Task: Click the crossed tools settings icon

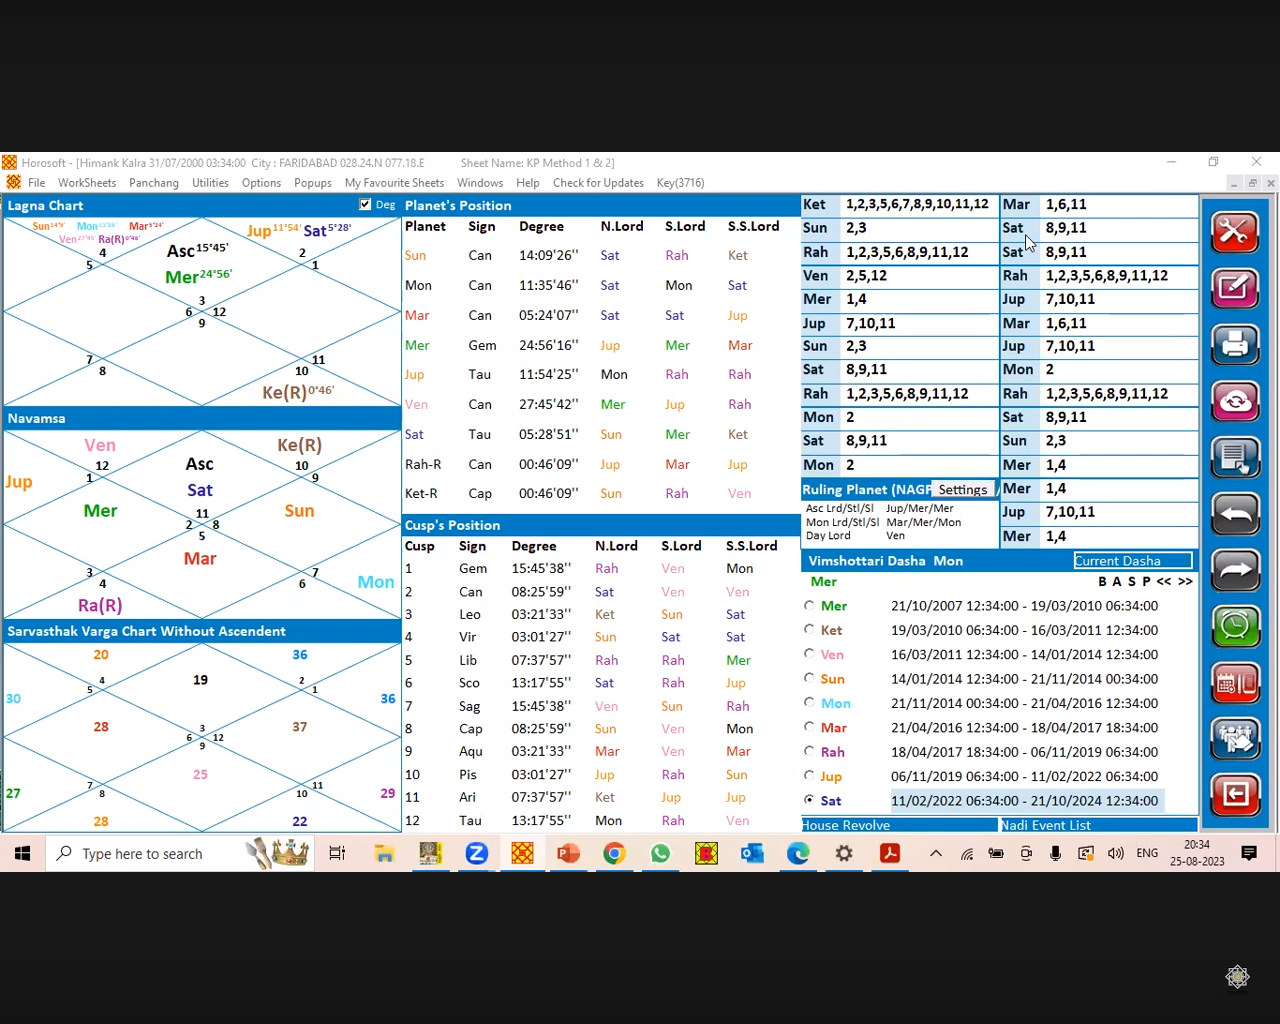Action: (1235, 232)
